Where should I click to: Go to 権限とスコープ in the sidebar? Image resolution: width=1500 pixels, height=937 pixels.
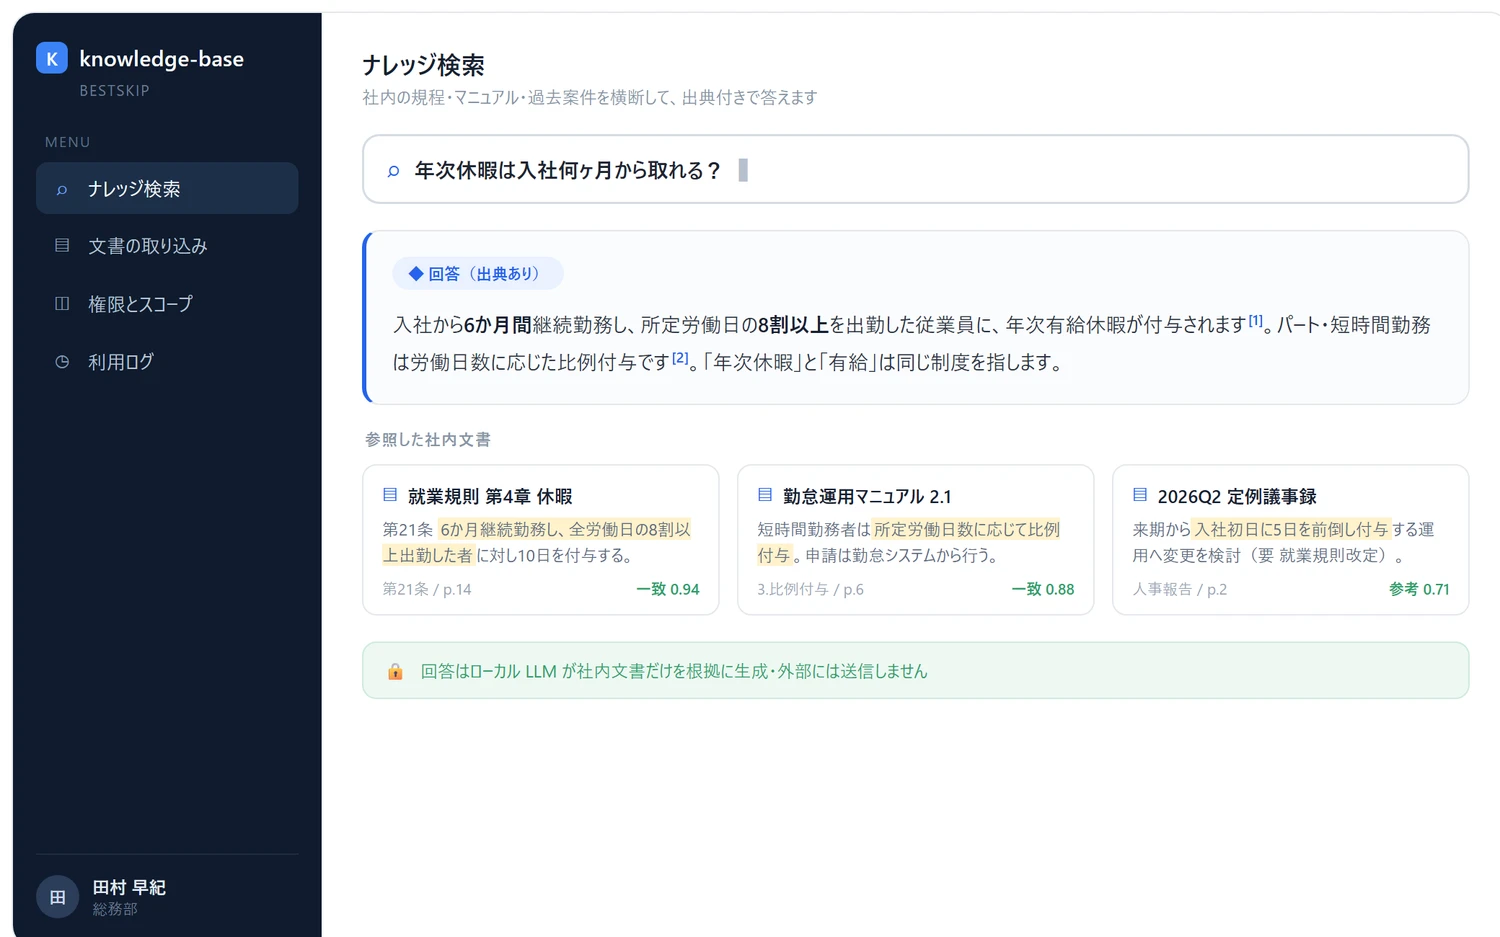coord(167,303)
